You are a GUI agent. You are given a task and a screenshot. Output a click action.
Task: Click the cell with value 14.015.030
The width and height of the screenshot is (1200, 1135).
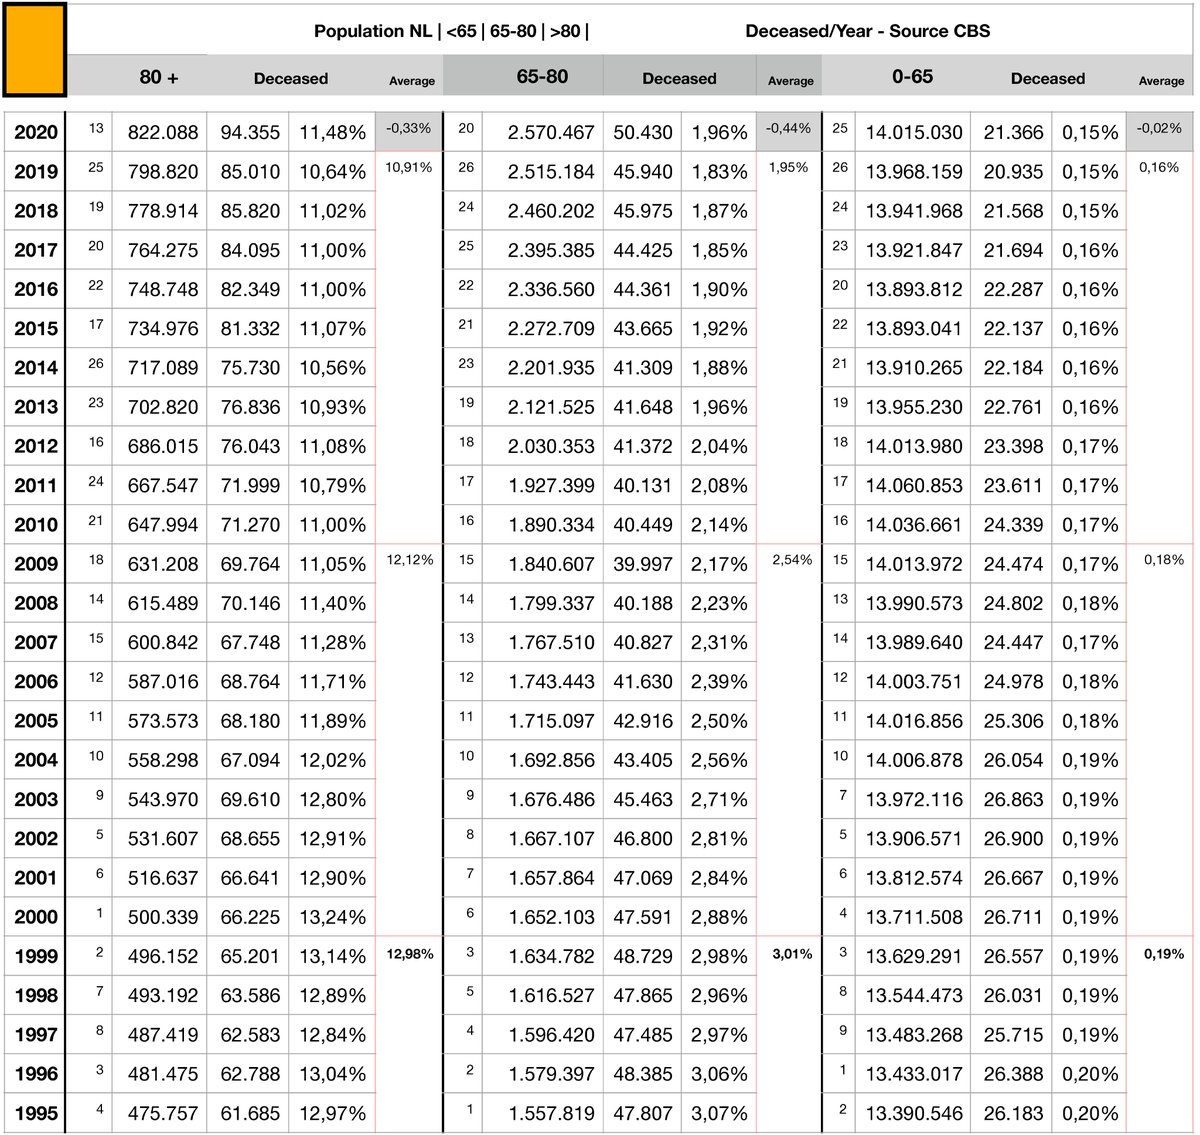(x=914, y=132)
